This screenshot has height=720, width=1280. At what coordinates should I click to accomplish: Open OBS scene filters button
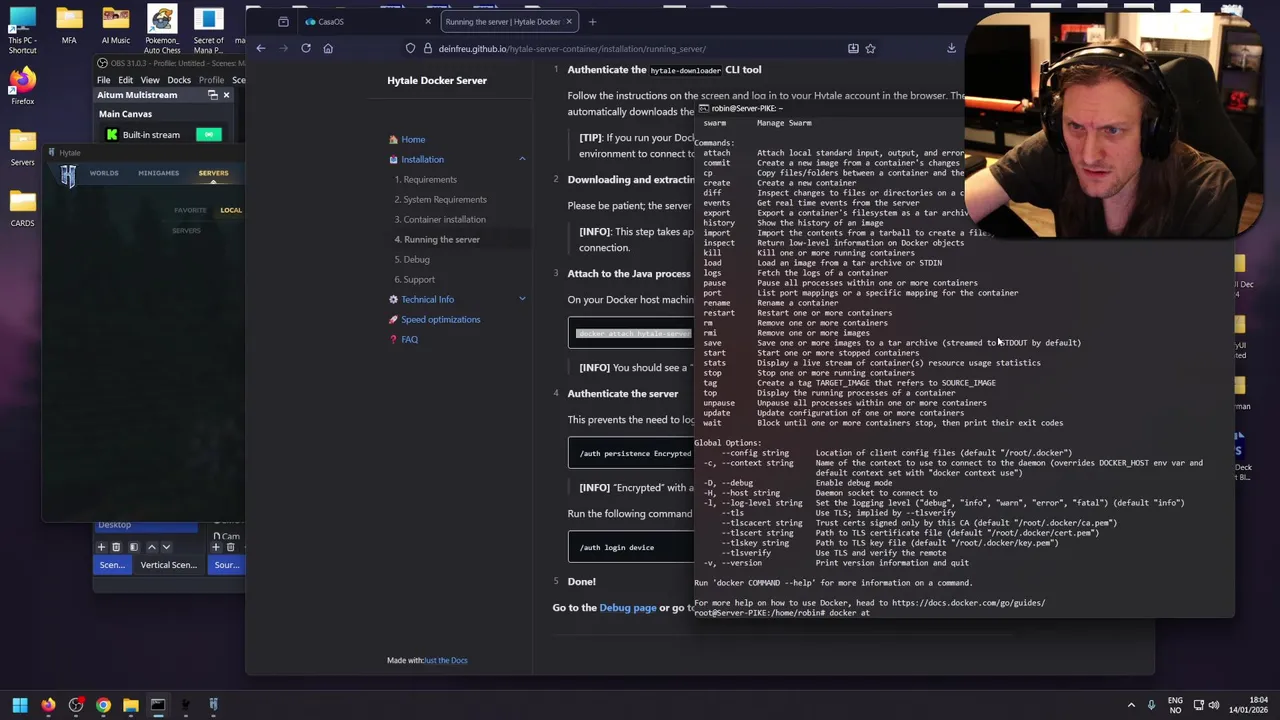[x=134, y=547]
